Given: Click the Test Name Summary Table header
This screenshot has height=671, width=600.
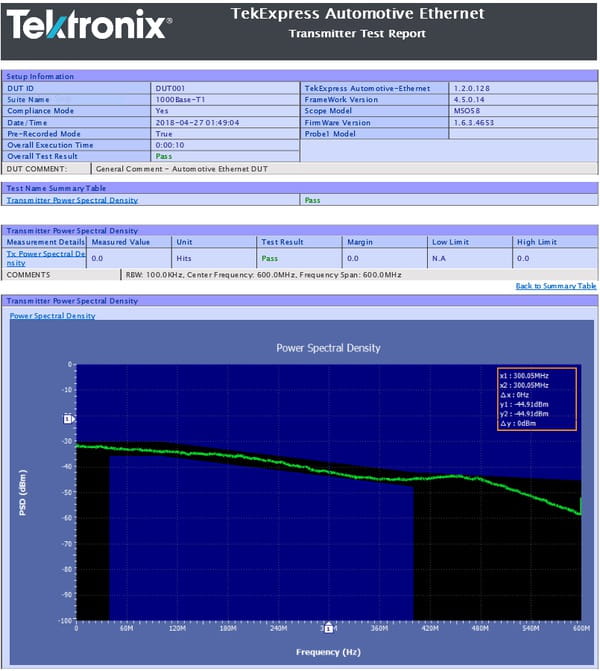Looking at the screenshot, I should [x=299, y=188].
